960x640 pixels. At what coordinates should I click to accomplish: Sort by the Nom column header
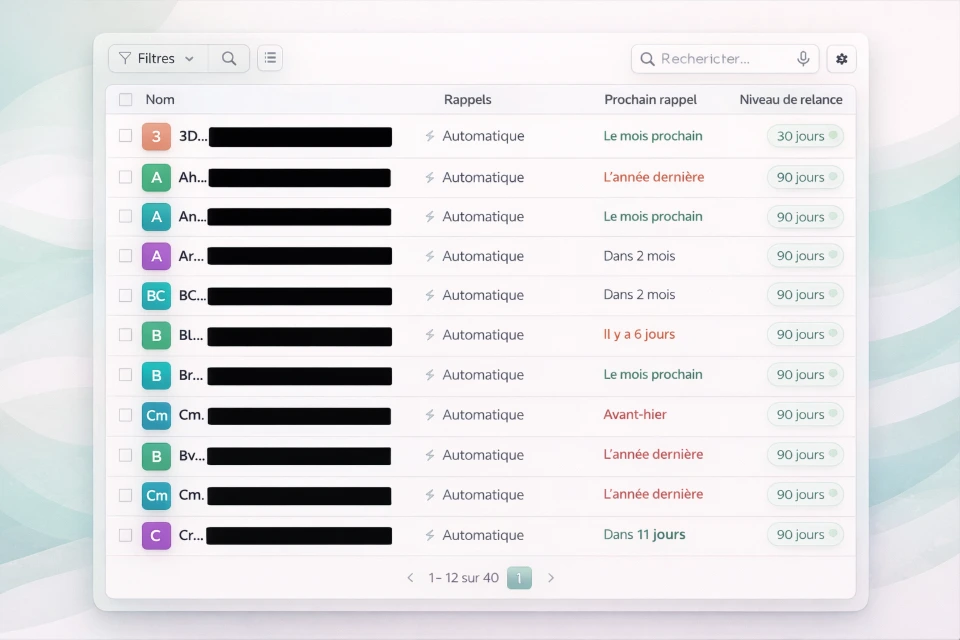tap(160, 100)
